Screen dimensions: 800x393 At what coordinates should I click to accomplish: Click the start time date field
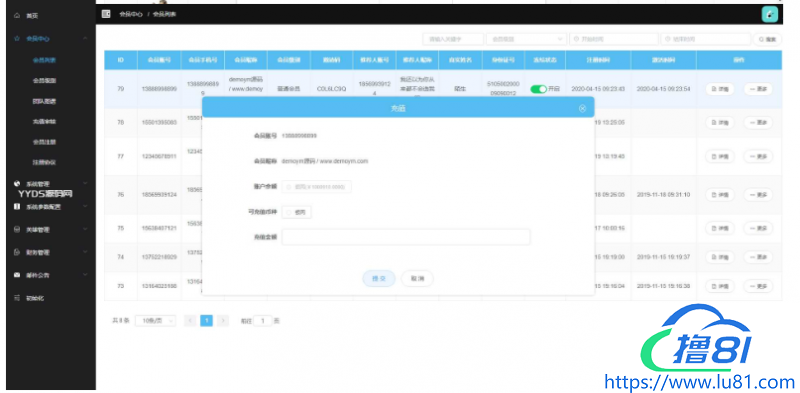point(614,39)
